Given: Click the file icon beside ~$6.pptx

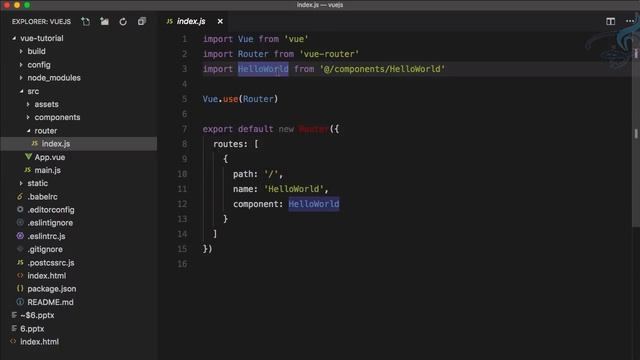Looking at the screenshot, I should 14,315.
